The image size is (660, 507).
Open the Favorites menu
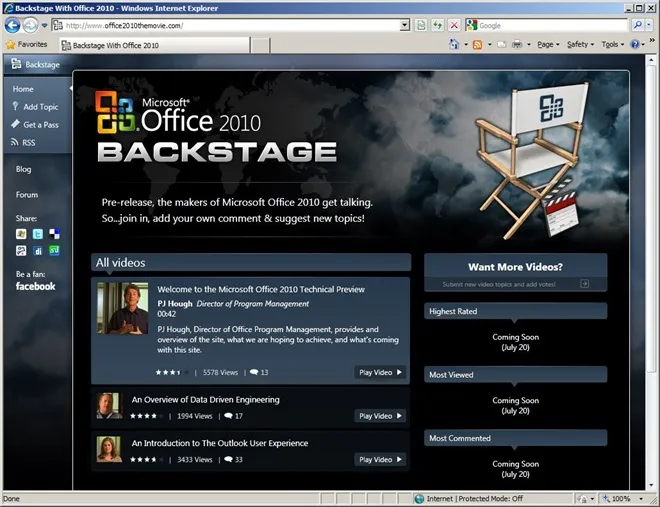click(26, 45)
